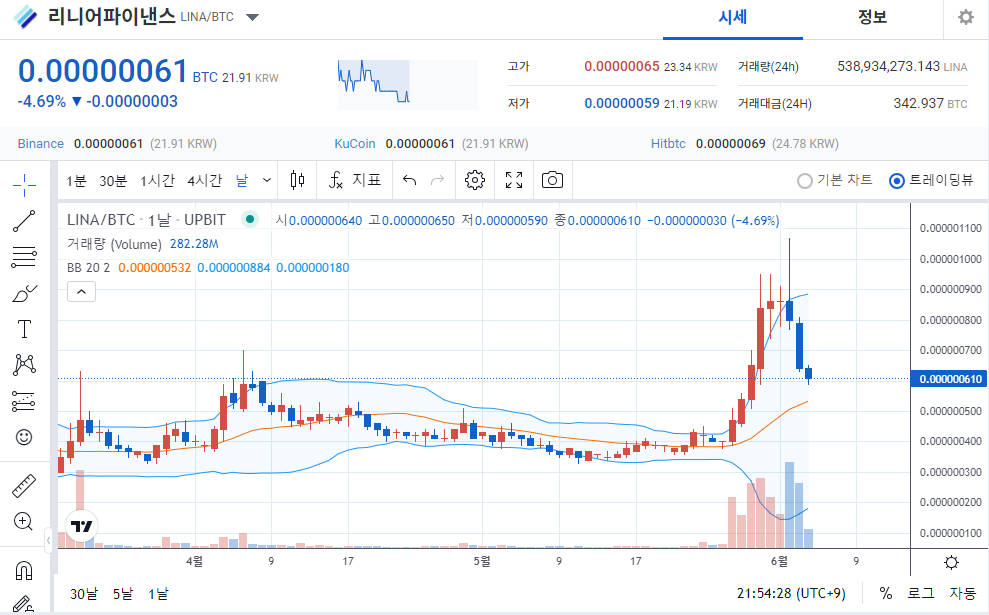Viewport: 989px width, 615px height.
Task: Click the Binance exchange link
Action: click(40, 144)
